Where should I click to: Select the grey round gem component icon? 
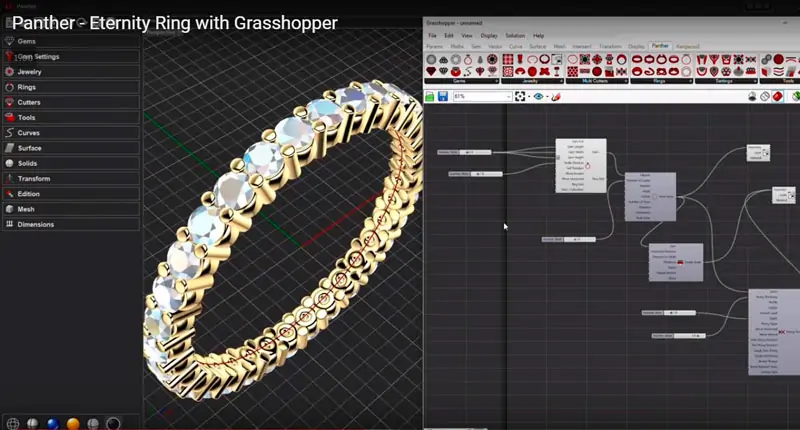point(431,60)
